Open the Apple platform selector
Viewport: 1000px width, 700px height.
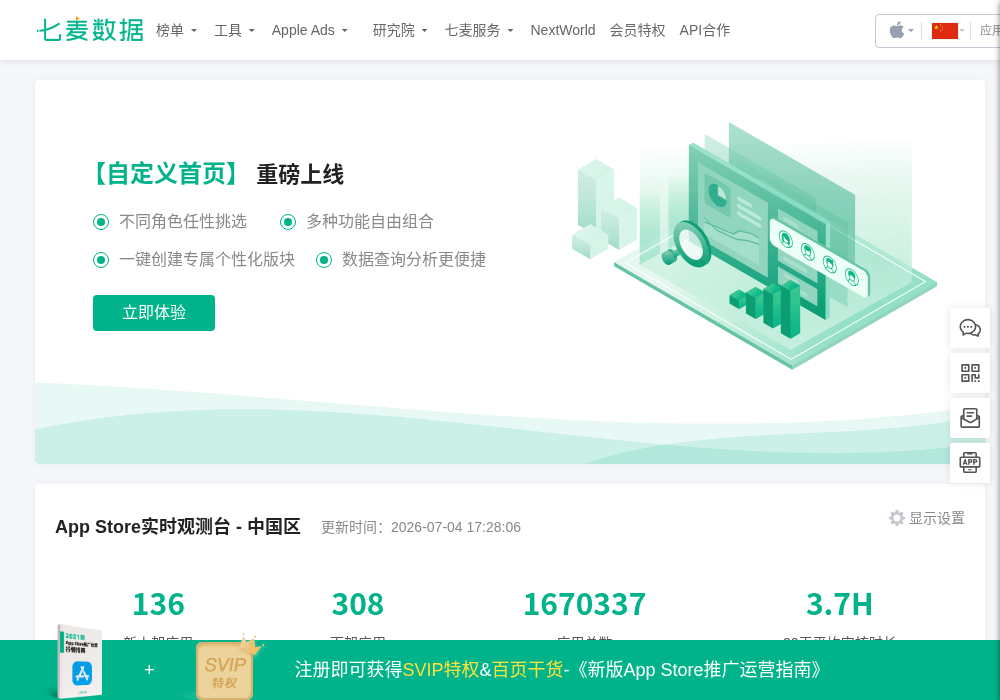click(901, 30)
